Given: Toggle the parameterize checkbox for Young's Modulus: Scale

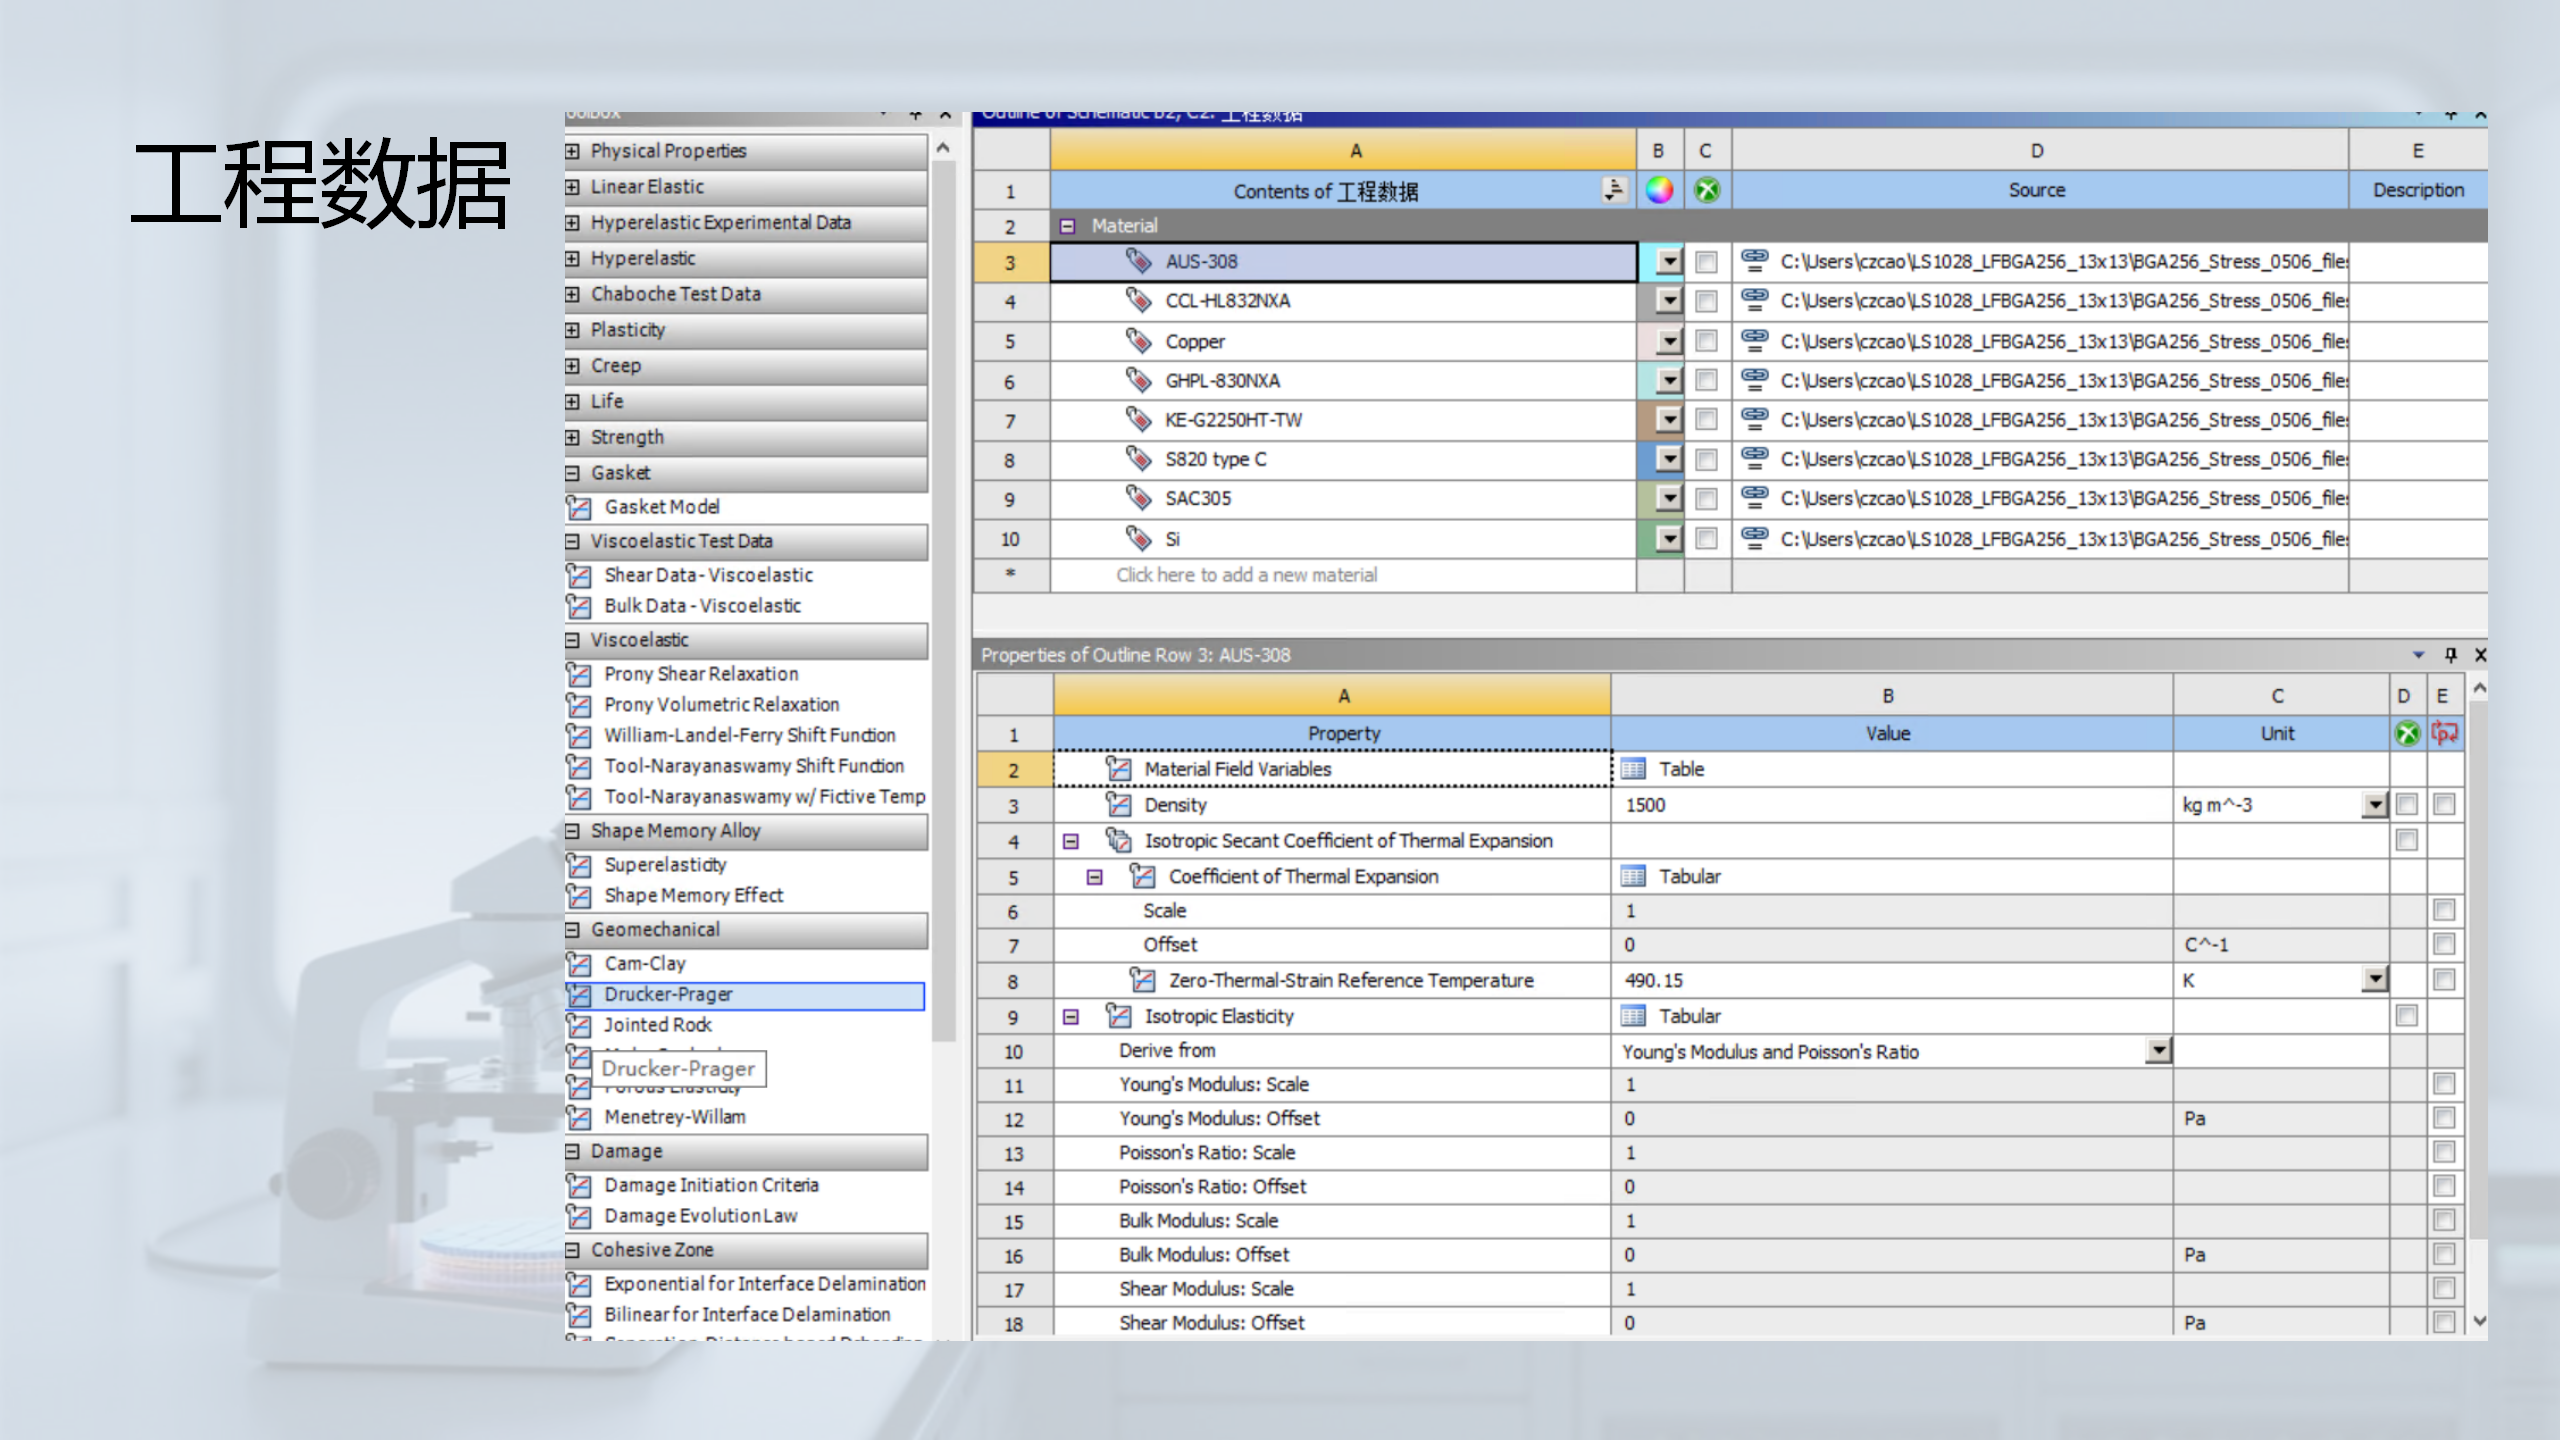Looking at the screenshot, I should coord(2444,1084).
